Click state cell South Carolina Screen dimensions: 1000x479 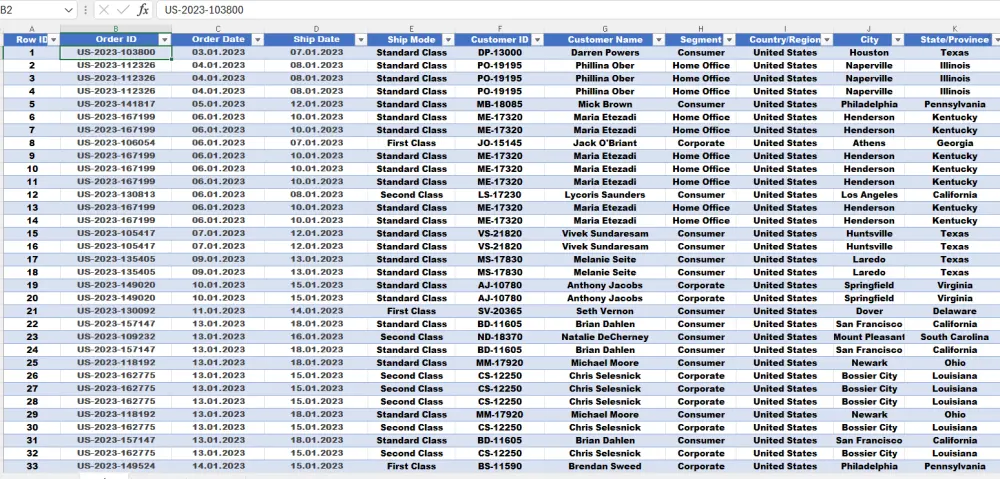pos(954,337)
